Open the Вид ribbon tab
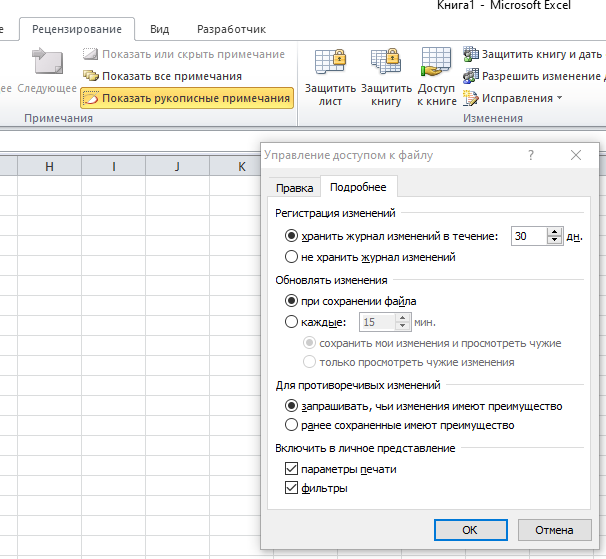 [159, 30]
